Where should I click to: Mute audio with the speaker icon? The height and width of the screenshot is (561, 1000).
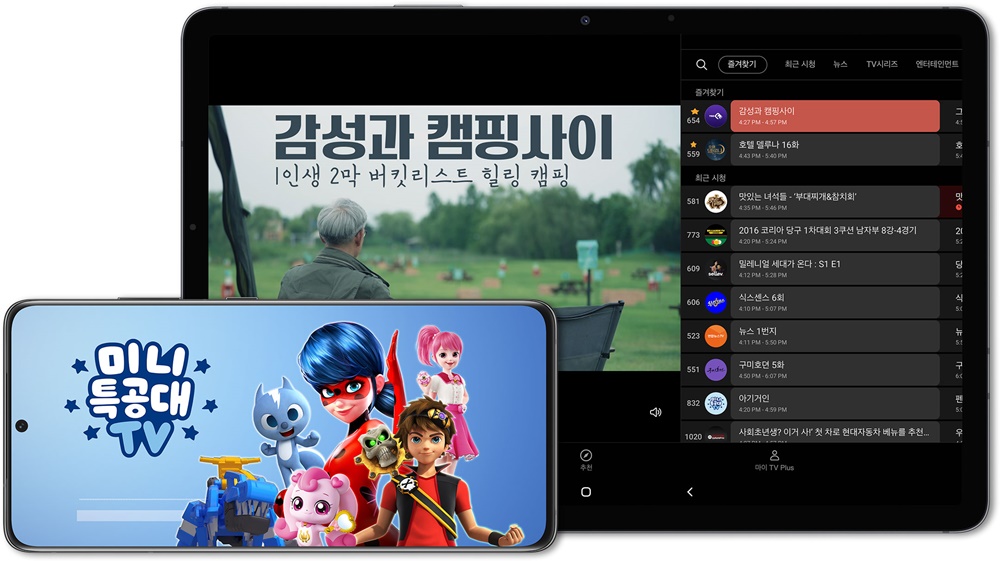tap(655, 412)
